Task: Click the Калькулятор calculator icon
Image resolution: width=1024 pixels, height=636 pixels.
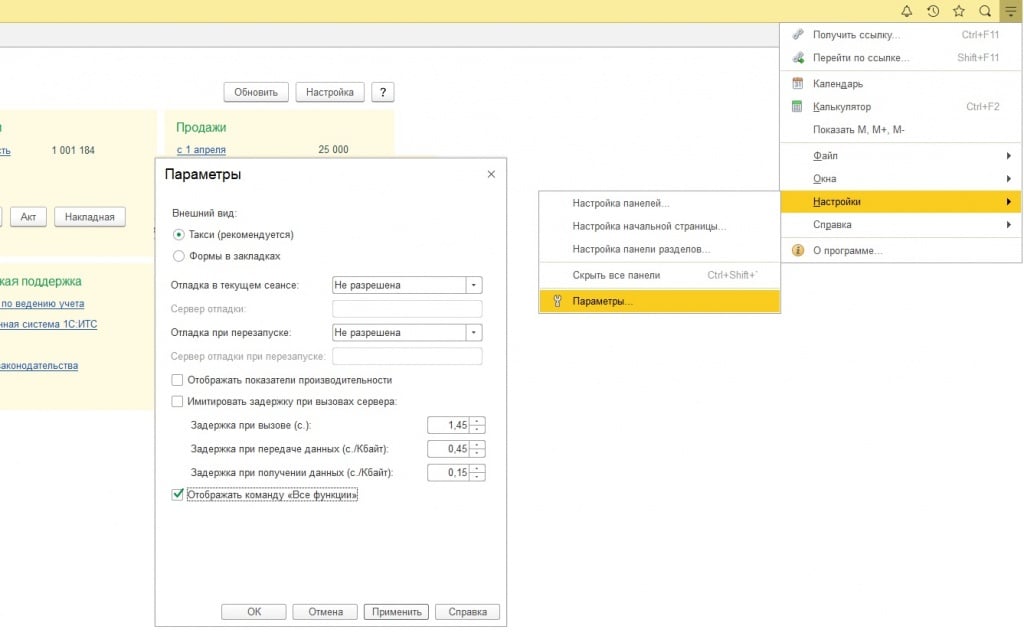Action: tap(797, 107)
